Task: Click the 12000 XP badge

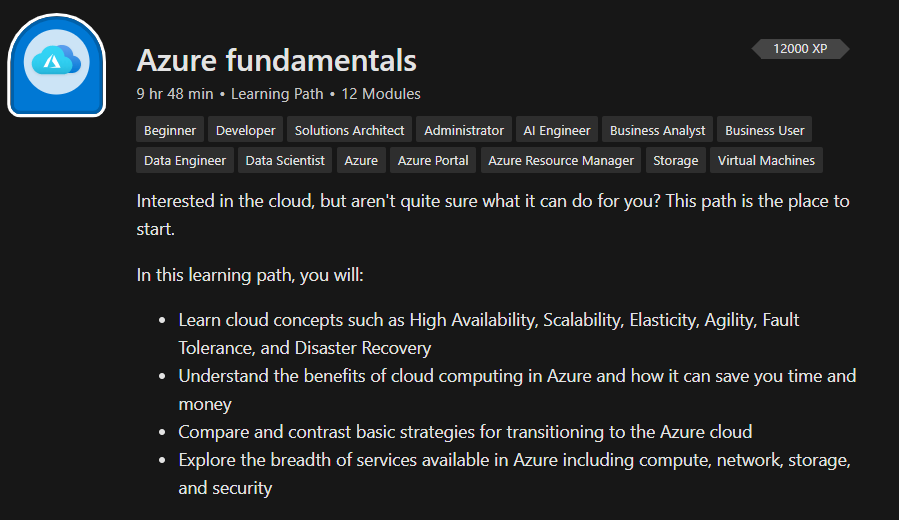Action: pyautogui.click(x=800, y=48)
